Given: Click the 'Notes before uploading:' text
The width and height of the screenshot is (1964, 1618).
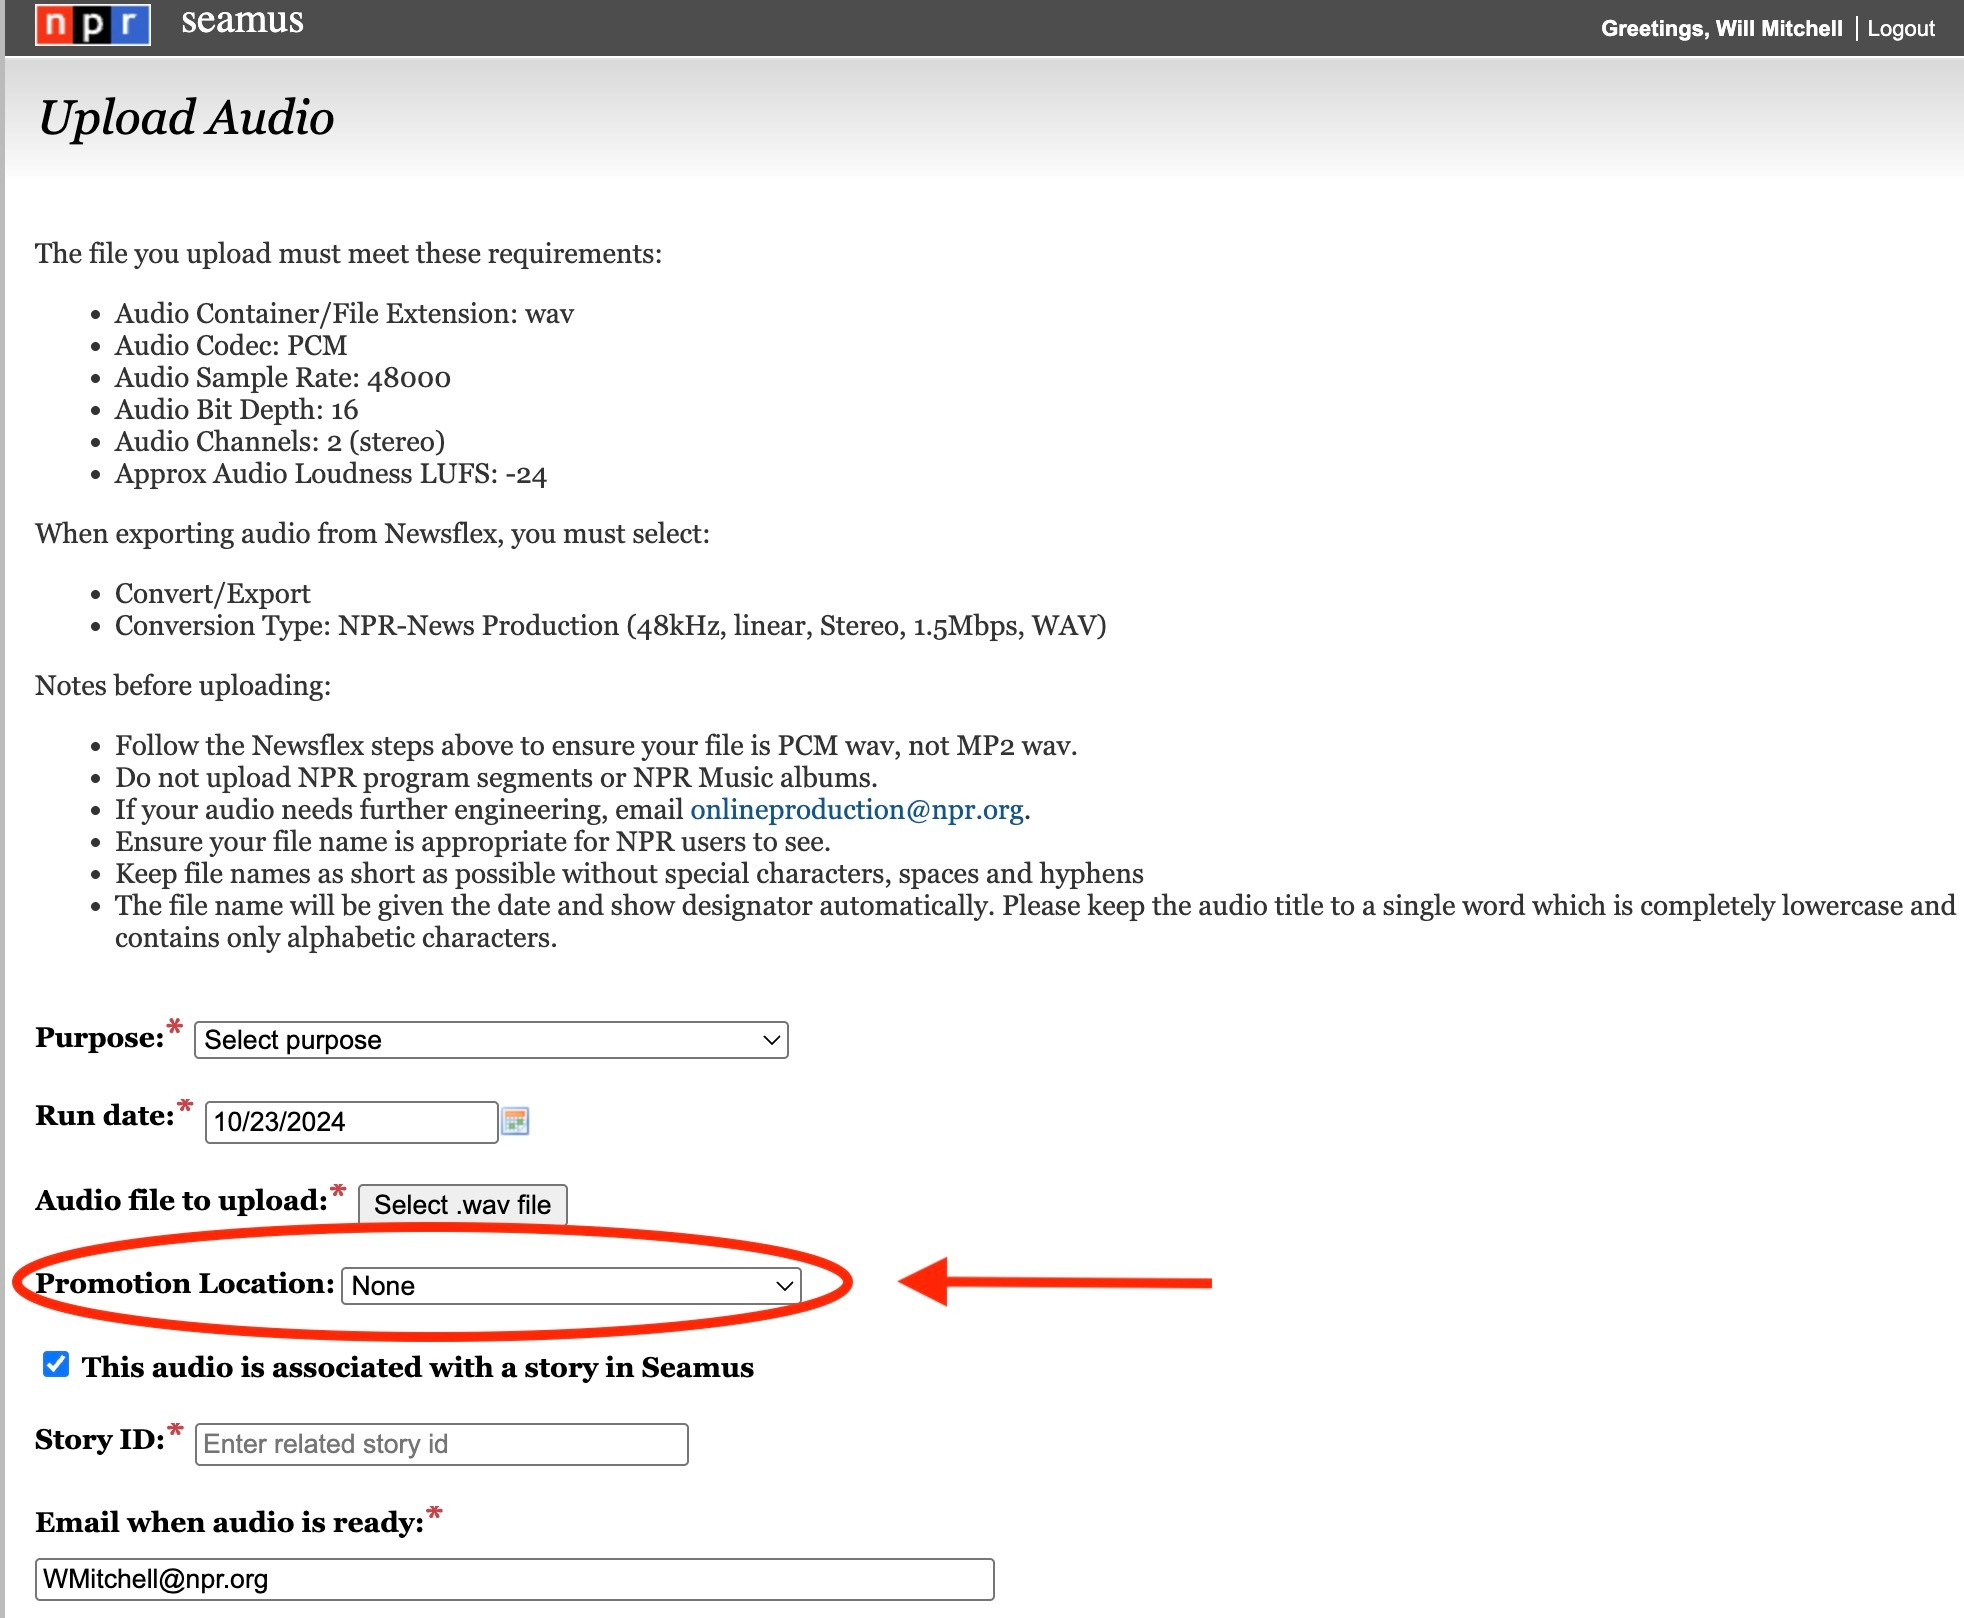Looking at the screenshot, I should coord(183,686).
